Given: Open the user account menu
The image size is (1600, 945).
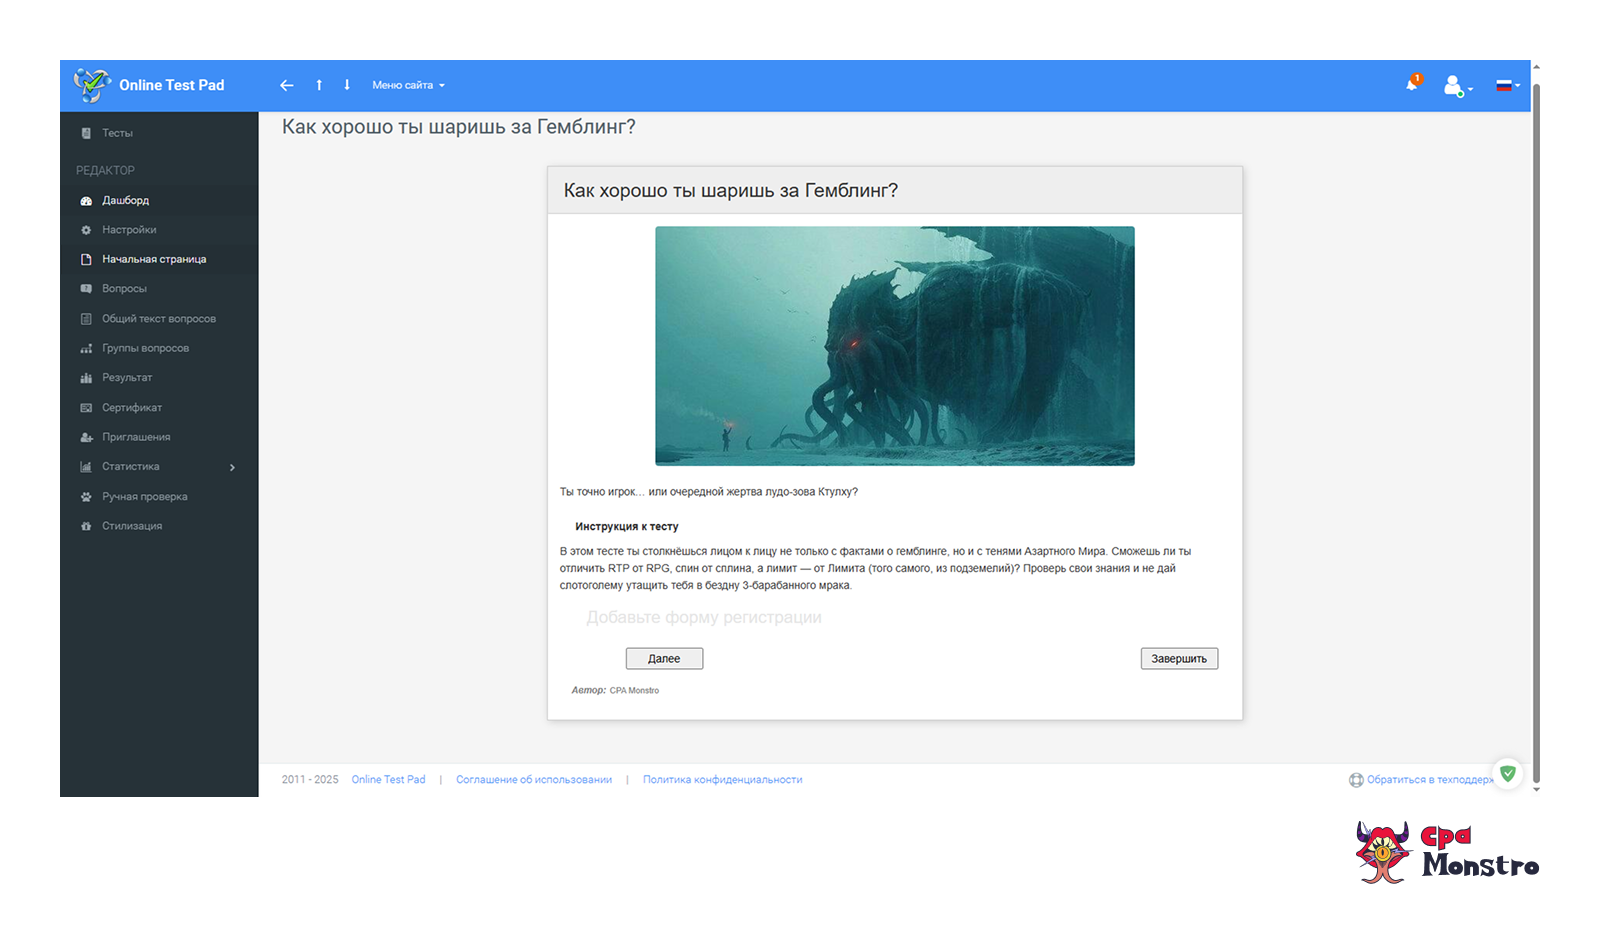Looking at the screenshot, I should tap(1457, 86).
